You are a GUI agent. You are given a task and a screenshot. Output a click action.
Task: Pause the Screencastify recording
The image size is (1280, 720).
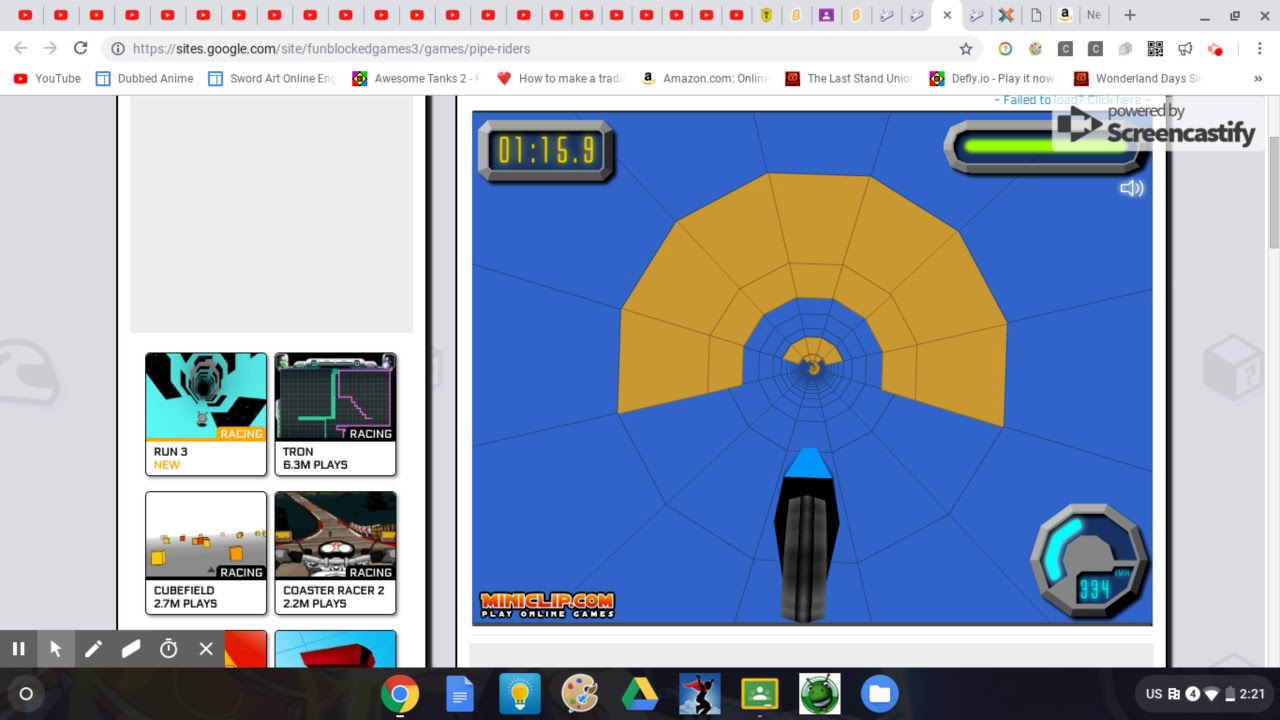click(x=18, y=649)
